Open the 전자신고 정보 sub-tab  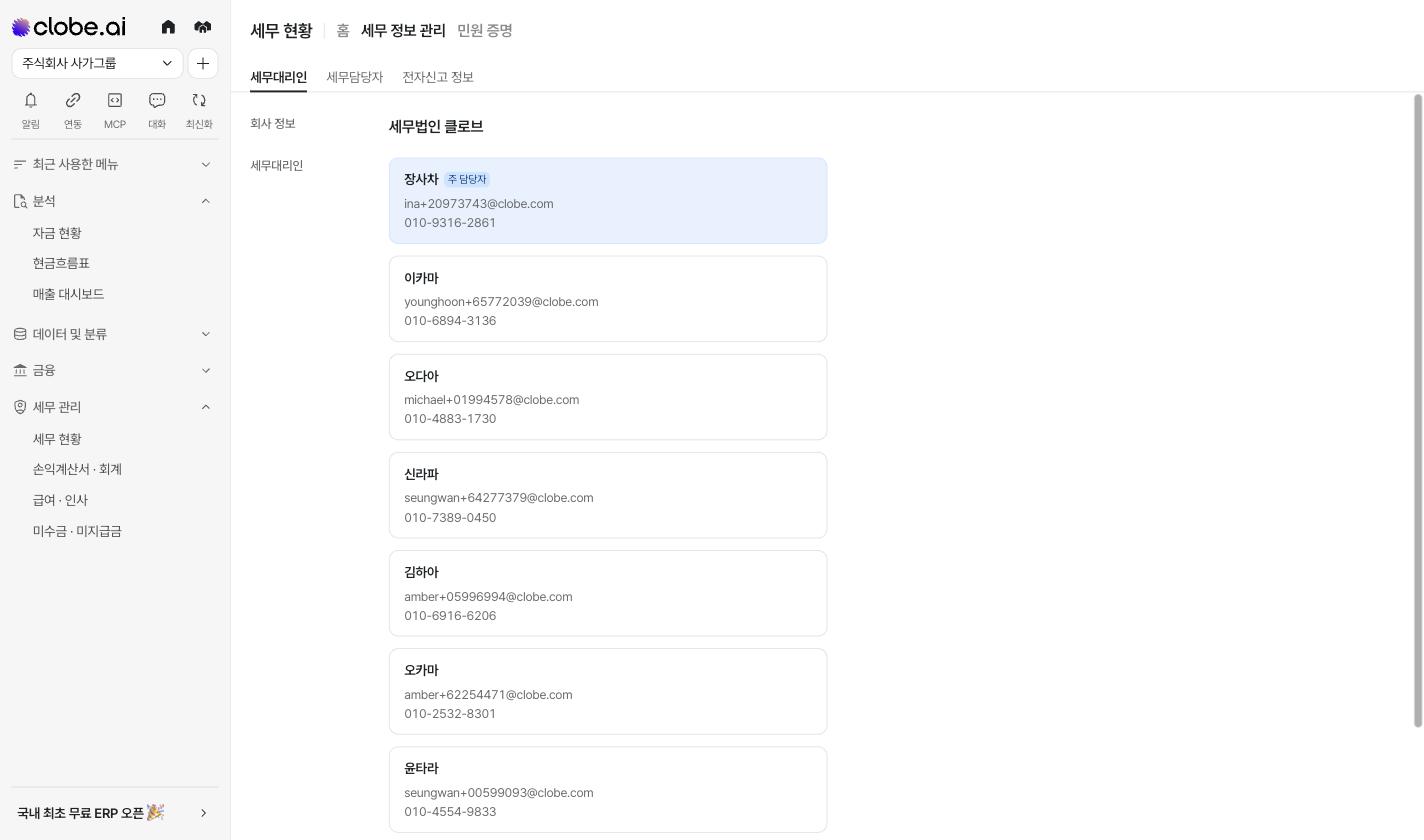pyautogui.click(x=438, y=77)
